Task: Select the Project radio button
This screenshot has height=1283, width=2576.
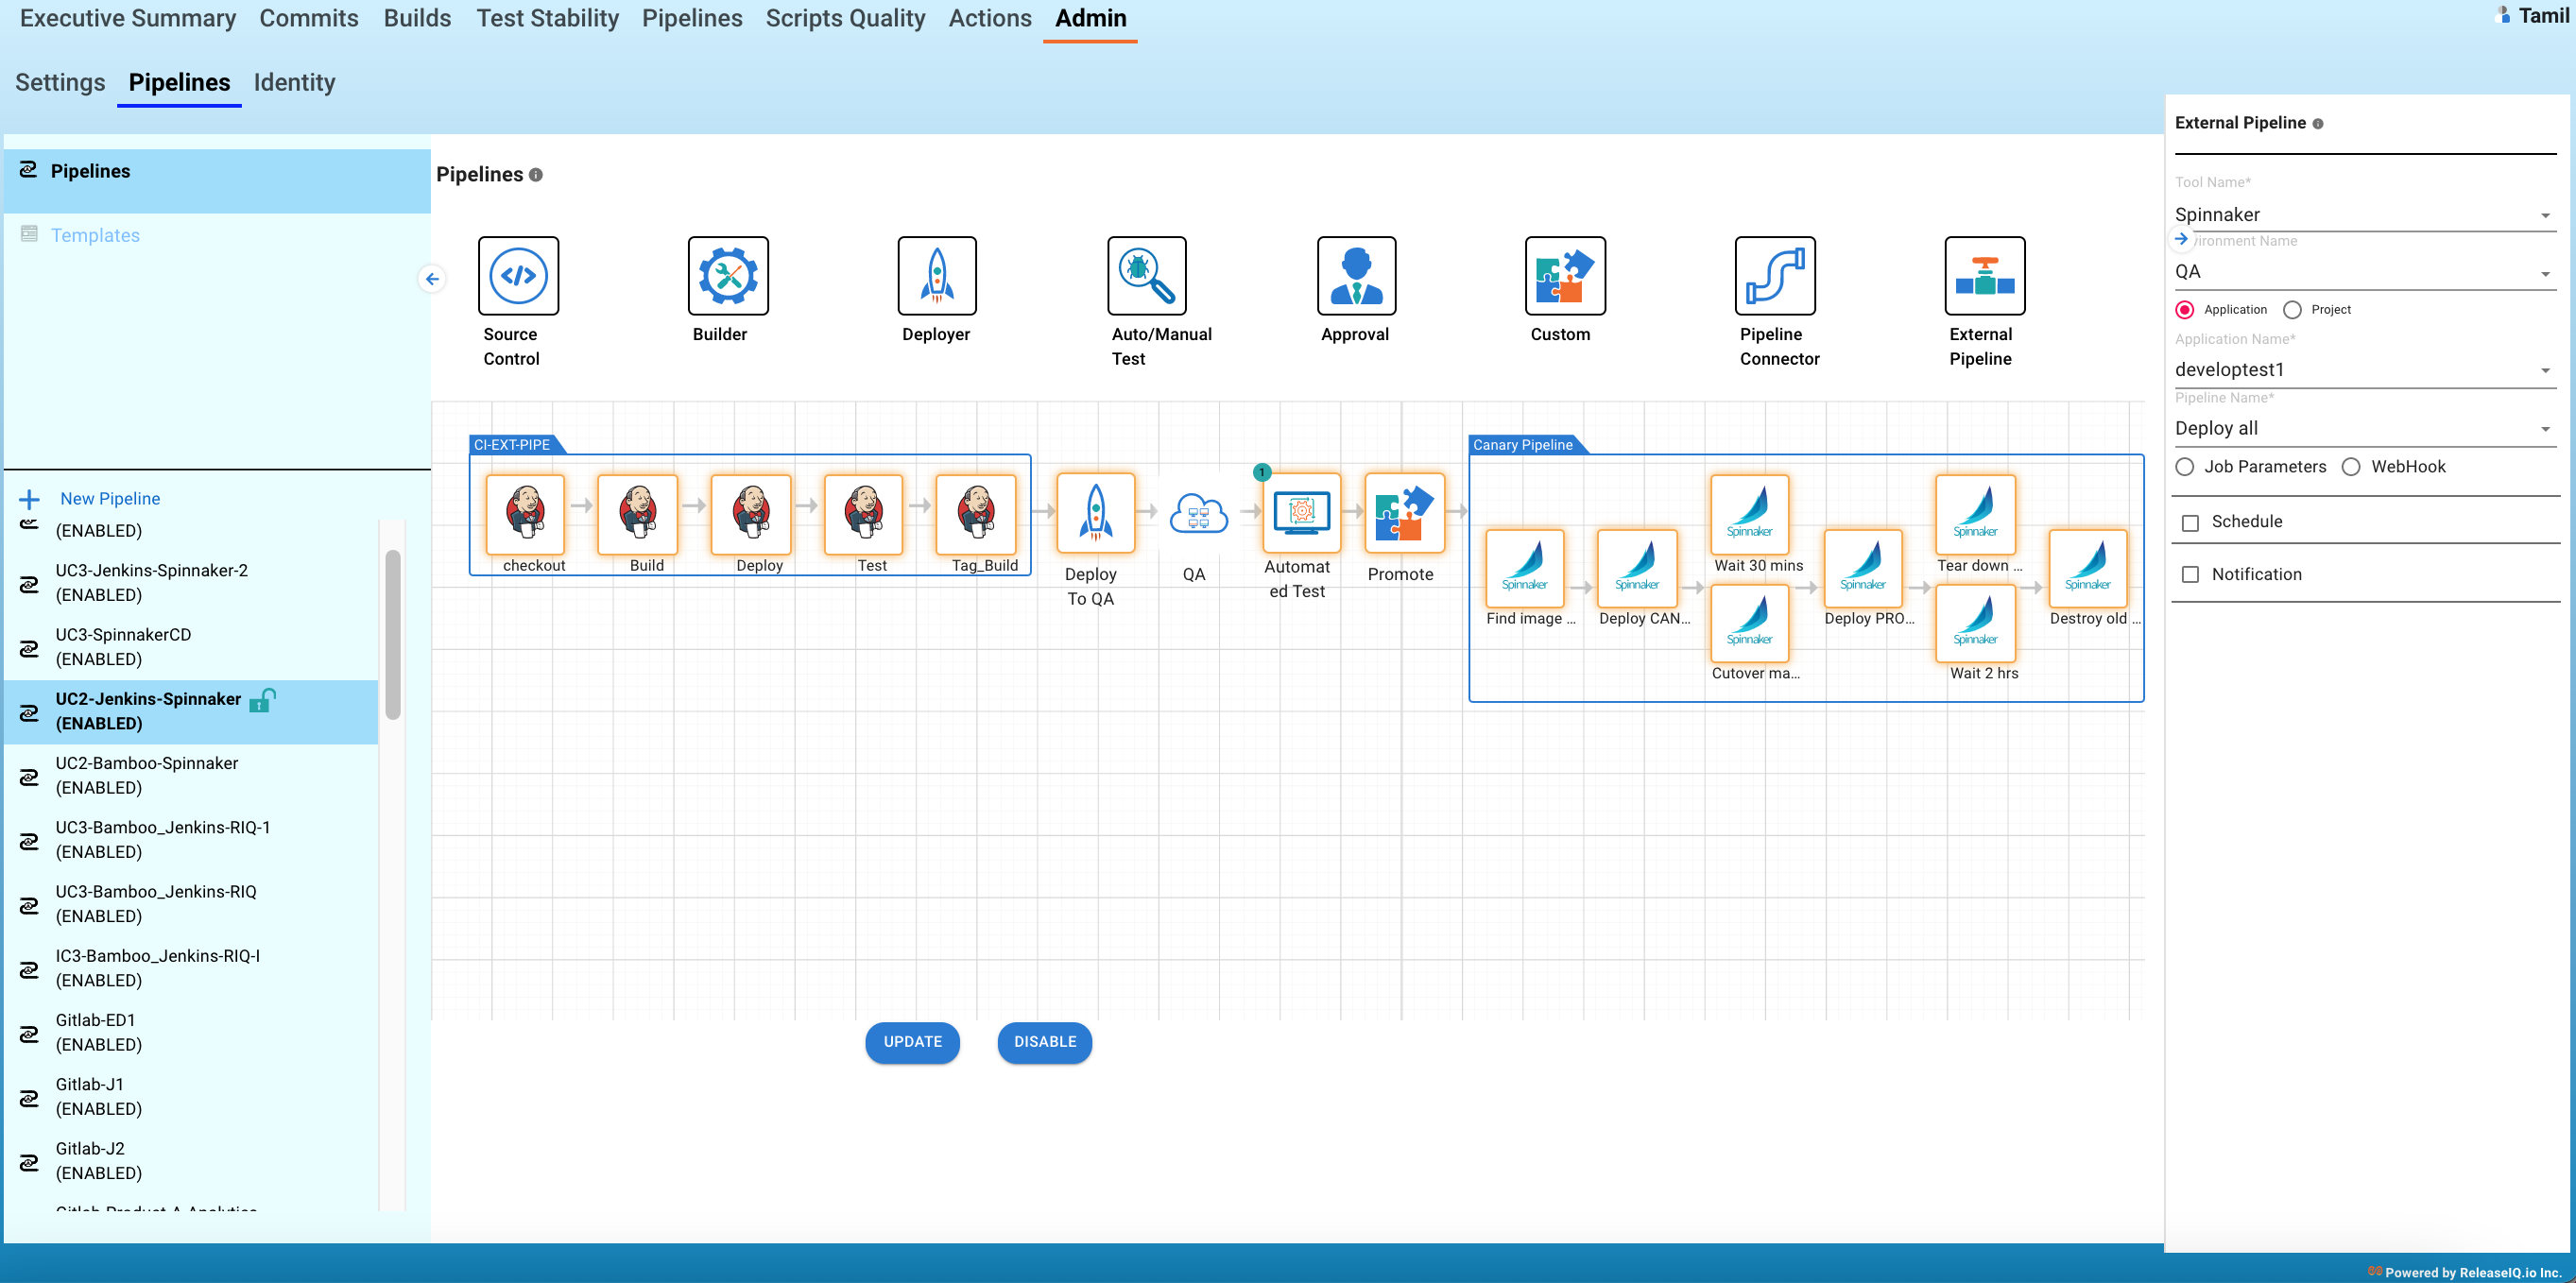Action: [2292, 310]
